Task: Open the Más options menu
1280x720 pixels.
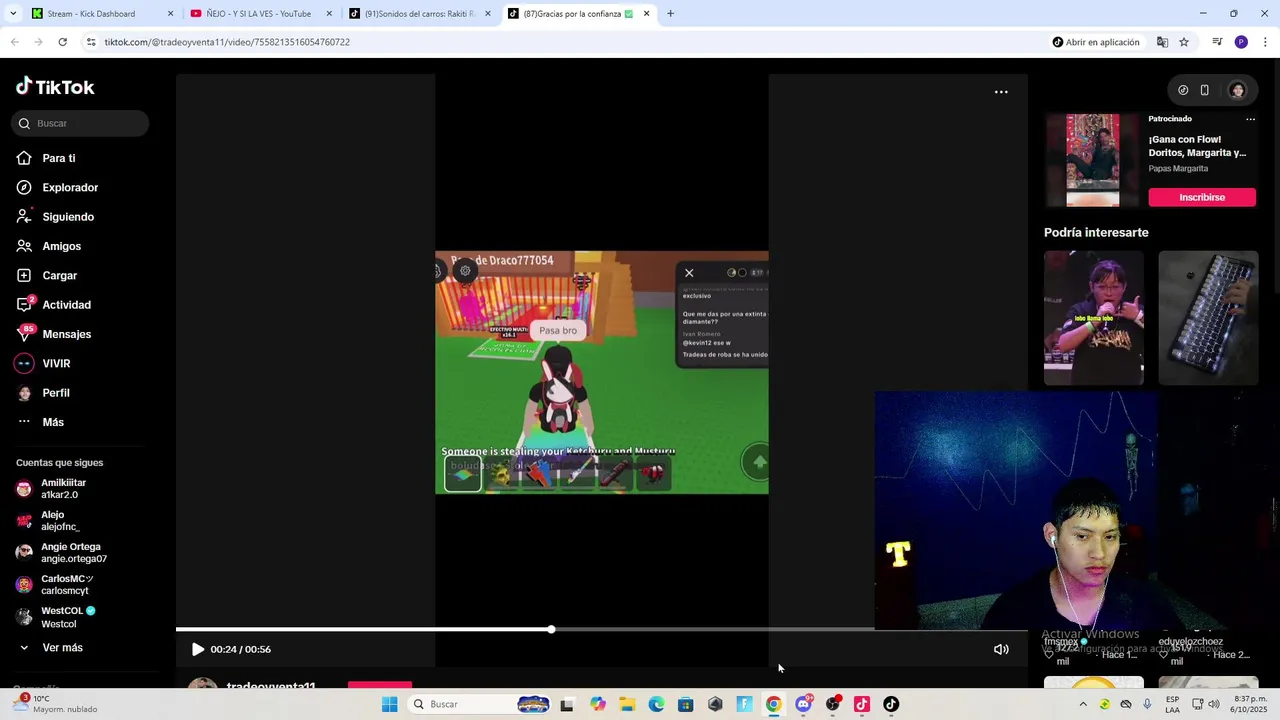Action: tap(41, 422)
